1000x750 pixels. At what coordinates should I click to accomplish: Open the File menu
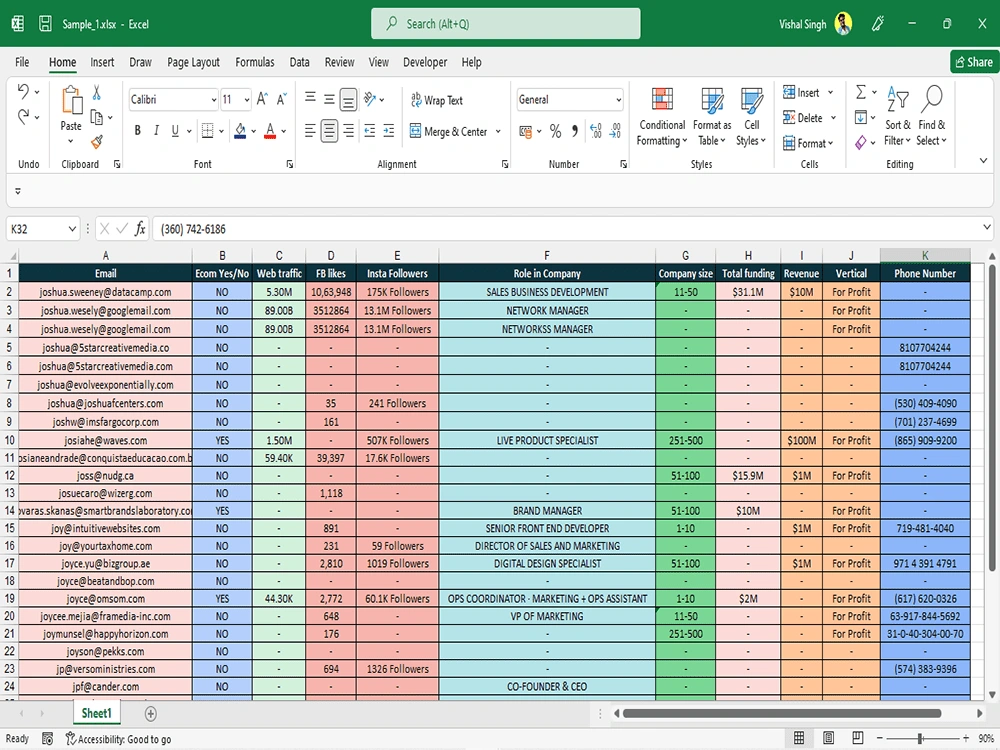click(x=22, y=62)
